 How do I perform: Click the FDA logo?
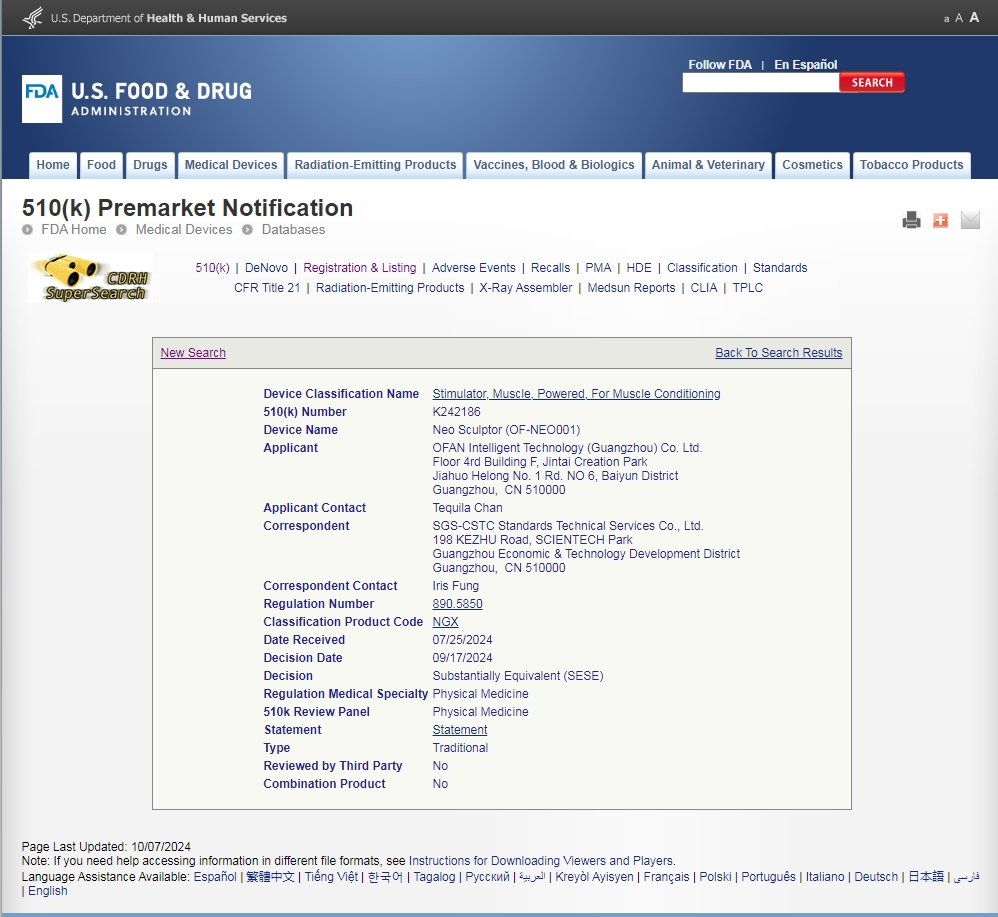click(42, 99)
